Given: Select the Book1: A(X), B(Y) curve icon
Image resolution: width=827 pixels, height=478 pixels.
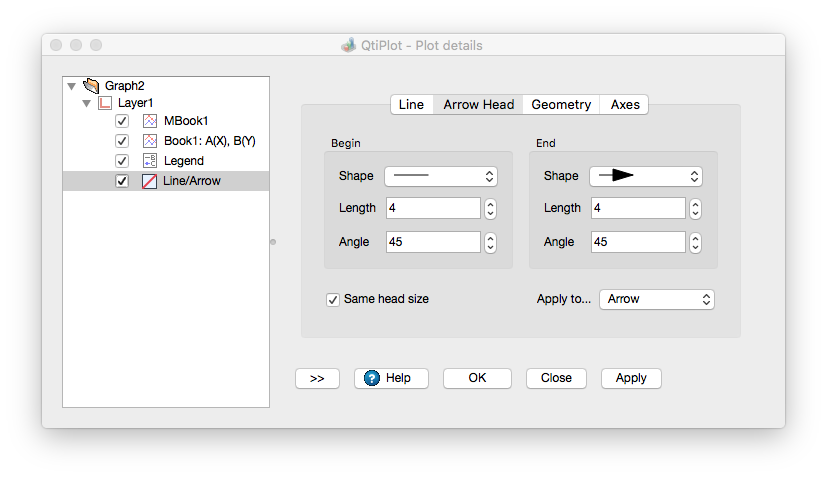Looking at the screenshot, I should tap(150, 141).
